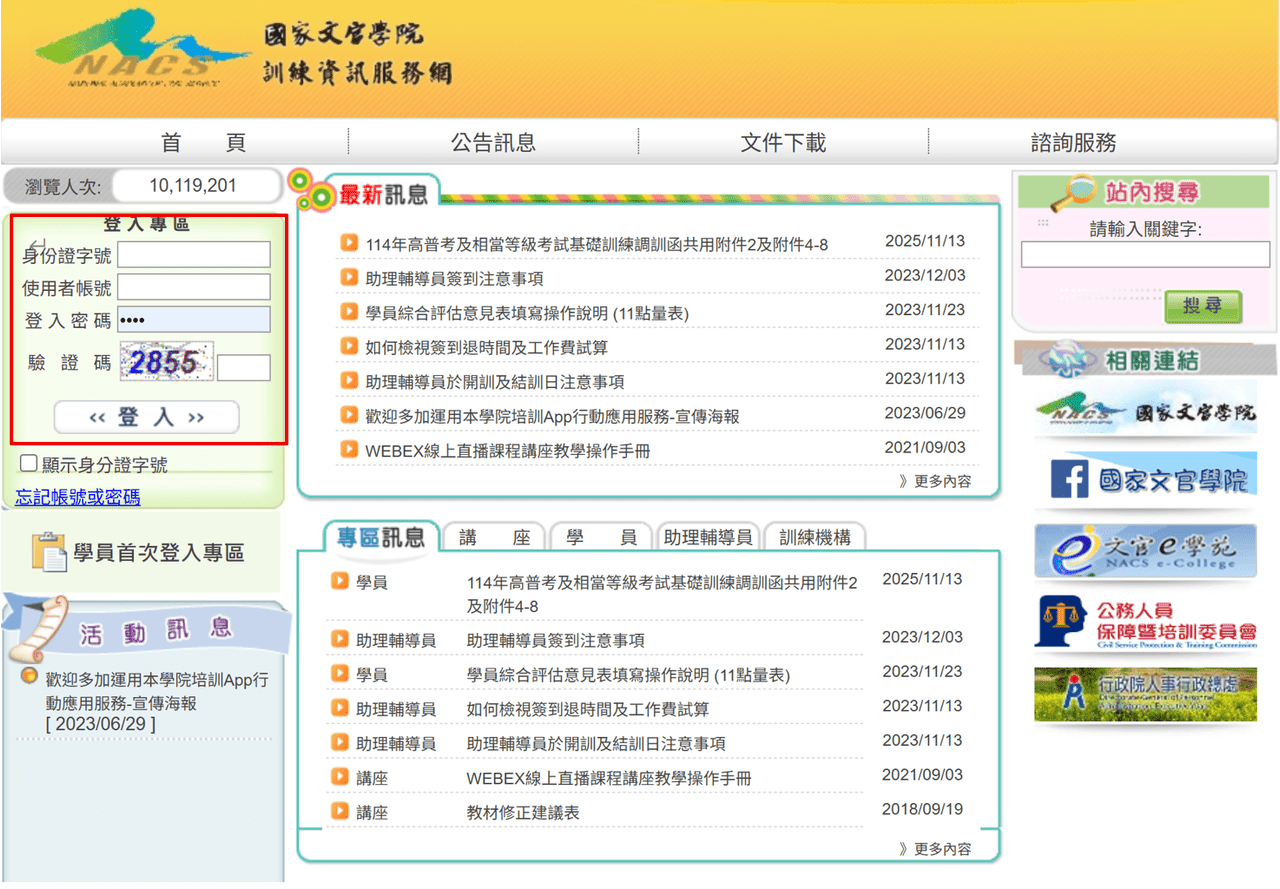
Task: Open 公務人員保障暨培訓委員會 banner
Action: click(x=1145, y=622)
